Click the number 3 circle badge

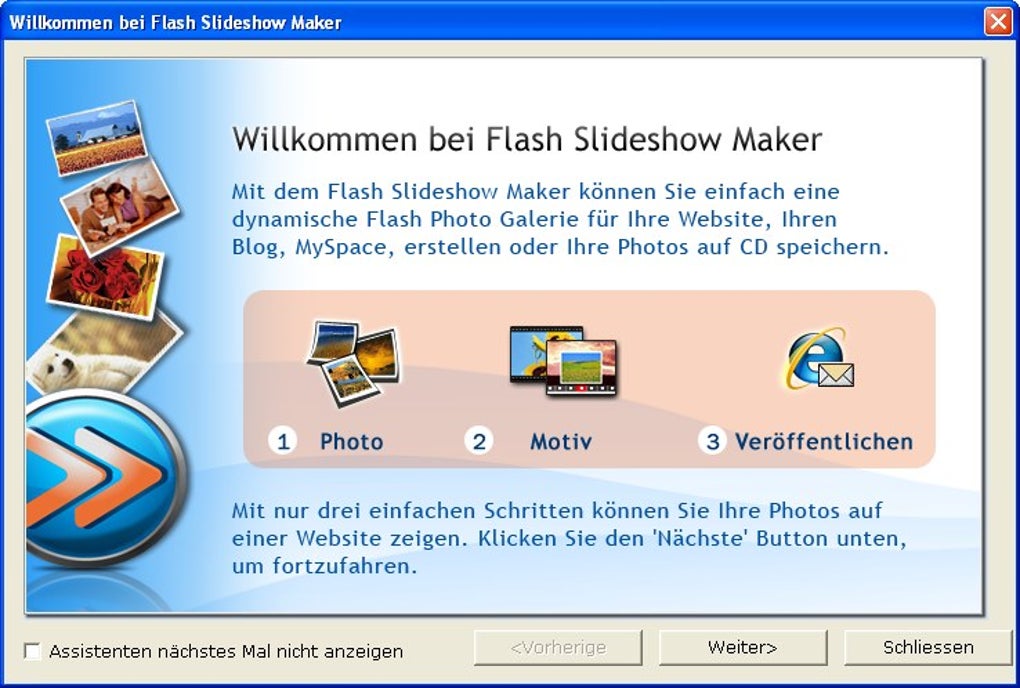point(712,442)
